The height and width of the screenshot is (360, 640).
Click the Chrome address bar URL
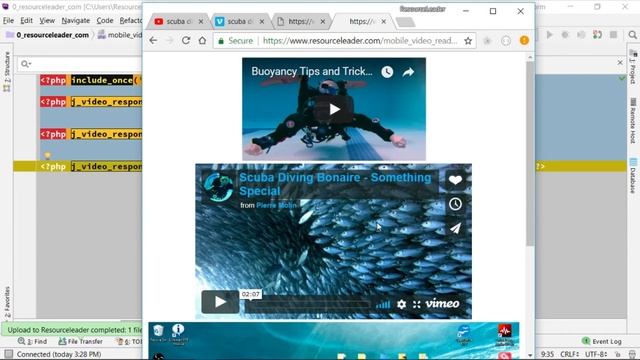360,40
